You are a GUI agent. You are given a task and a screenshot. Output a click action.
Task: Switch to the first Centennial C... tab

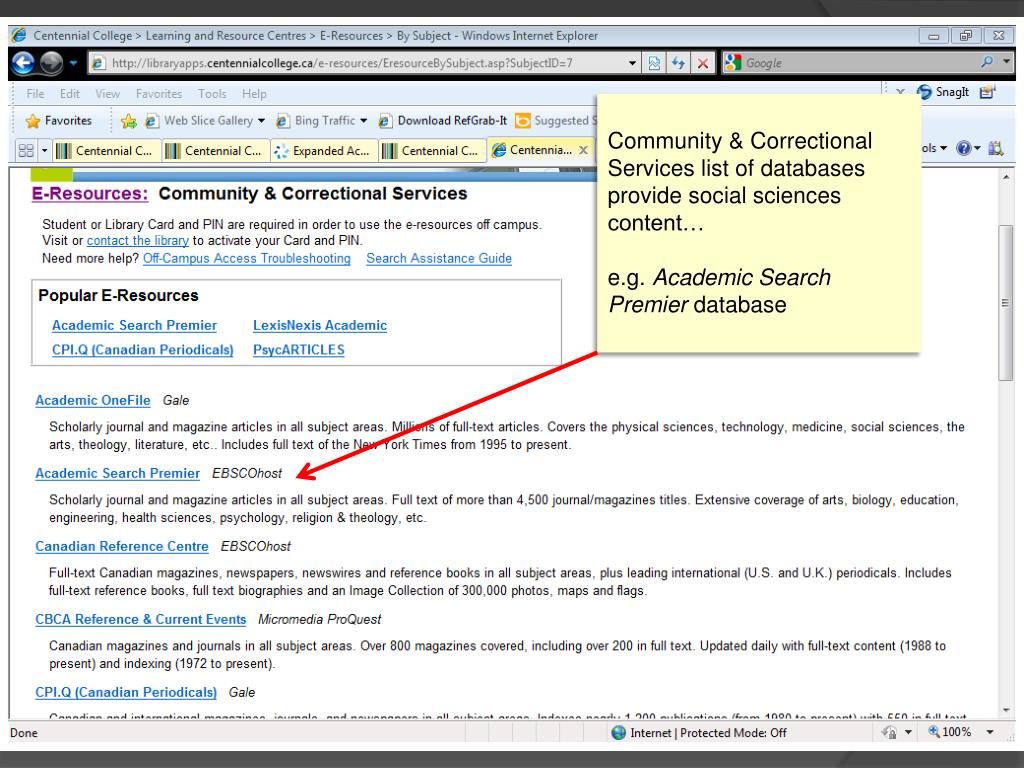(x=105, y=151)
